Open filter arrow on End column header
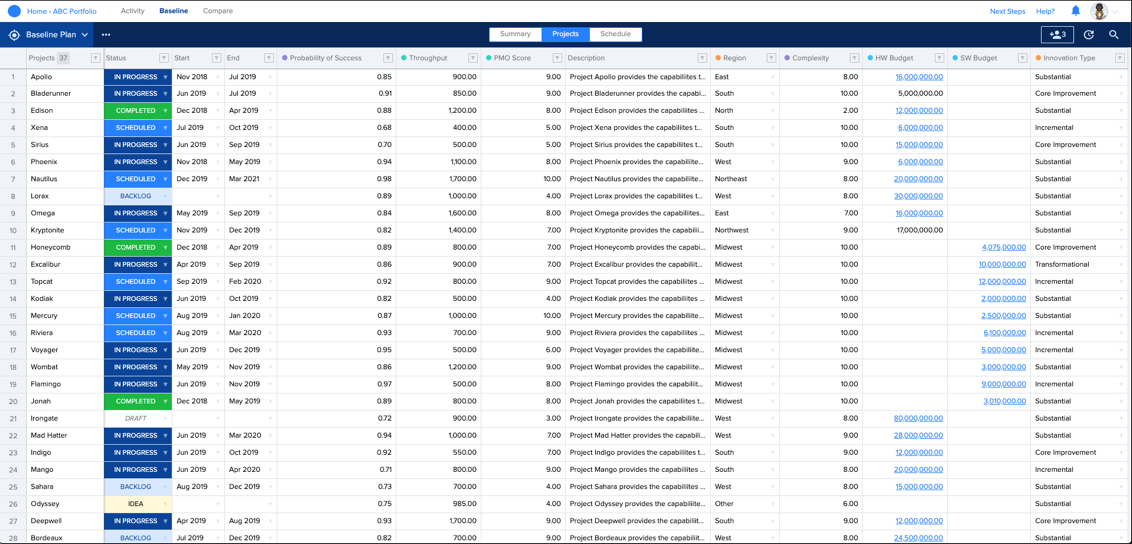Screen dimensions: 1132x544 click(269, 58)
